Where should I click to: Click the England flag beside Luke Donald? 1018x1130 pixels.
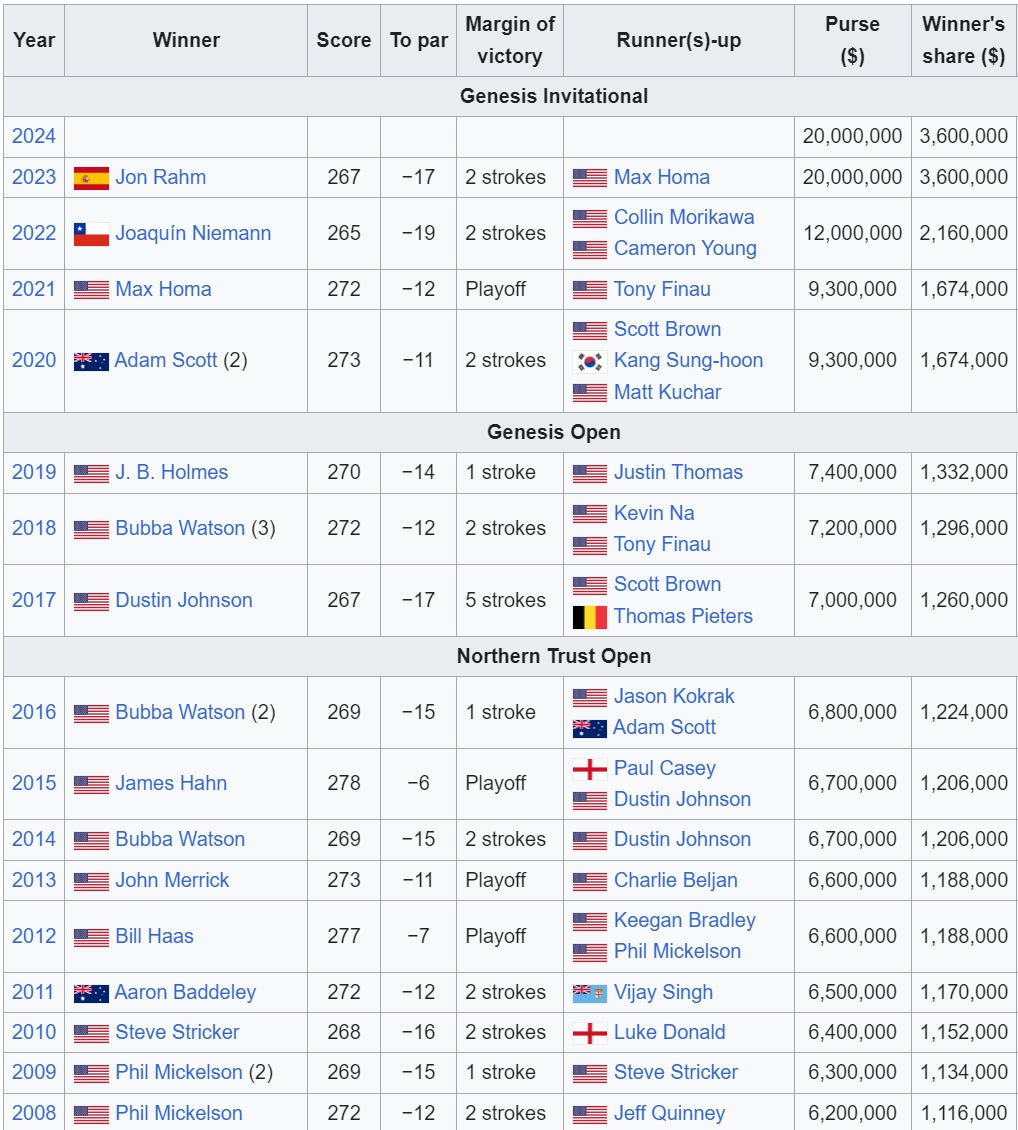589,1033
